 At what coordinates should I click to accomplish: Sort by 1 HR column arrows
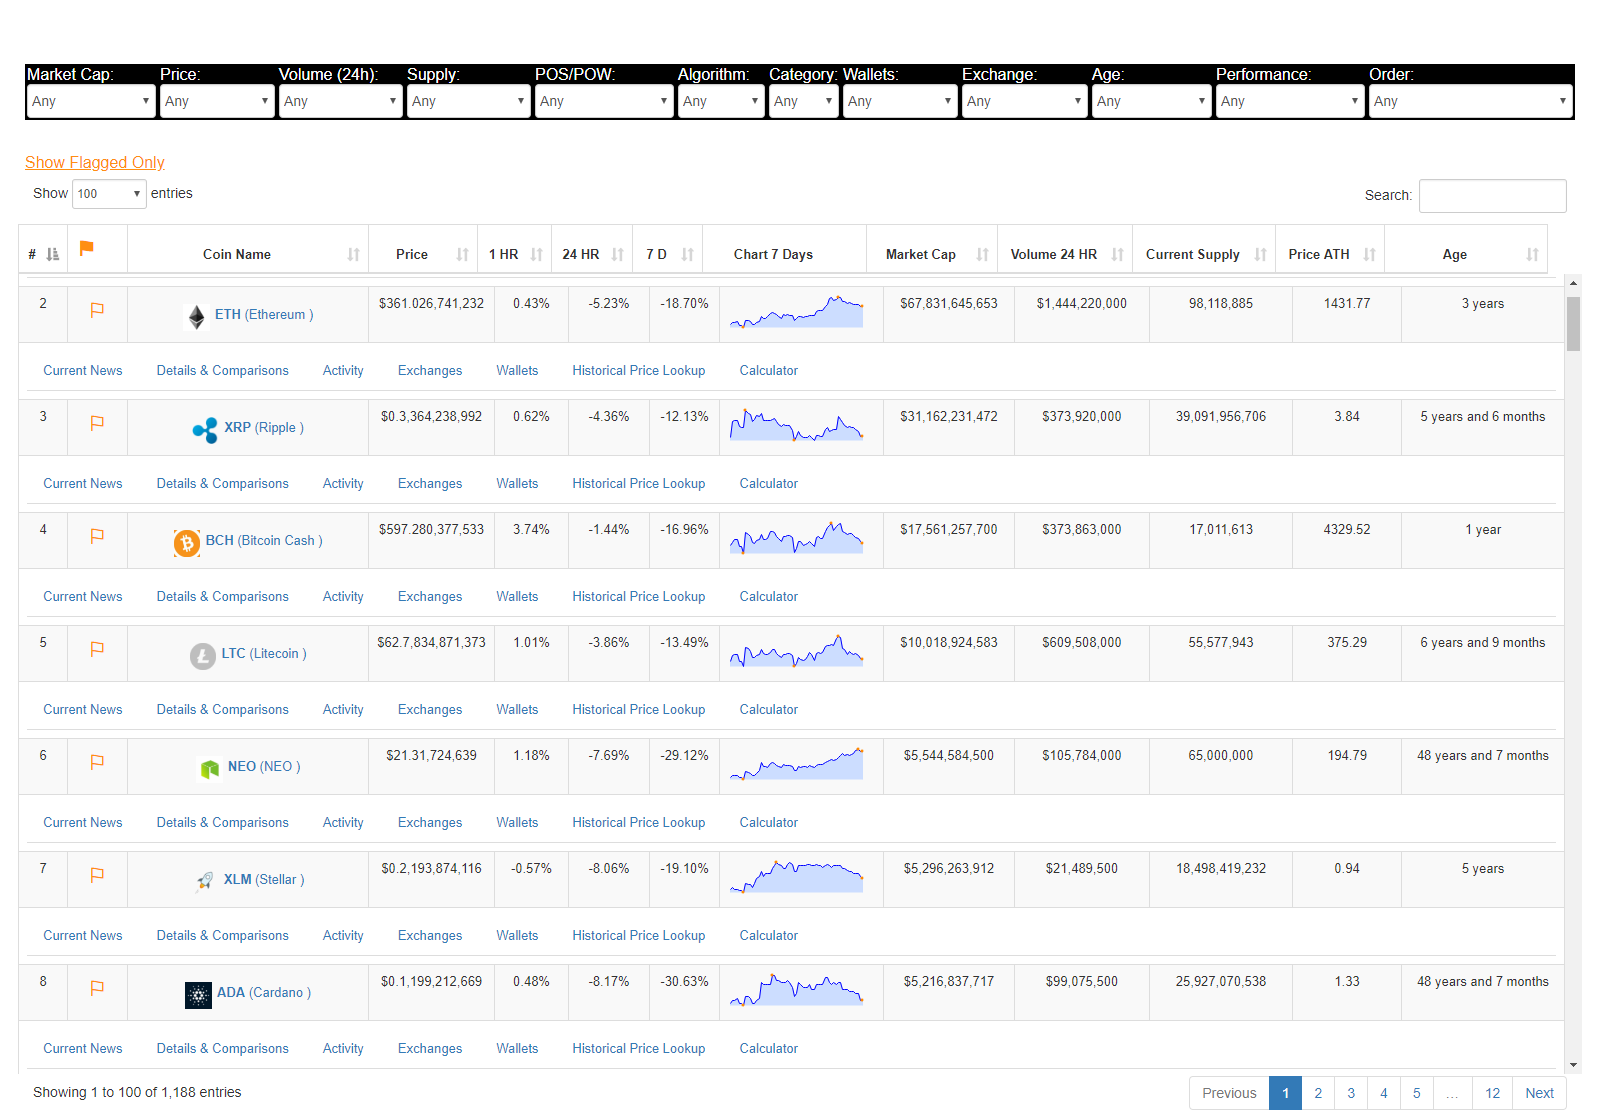[536, 255]
